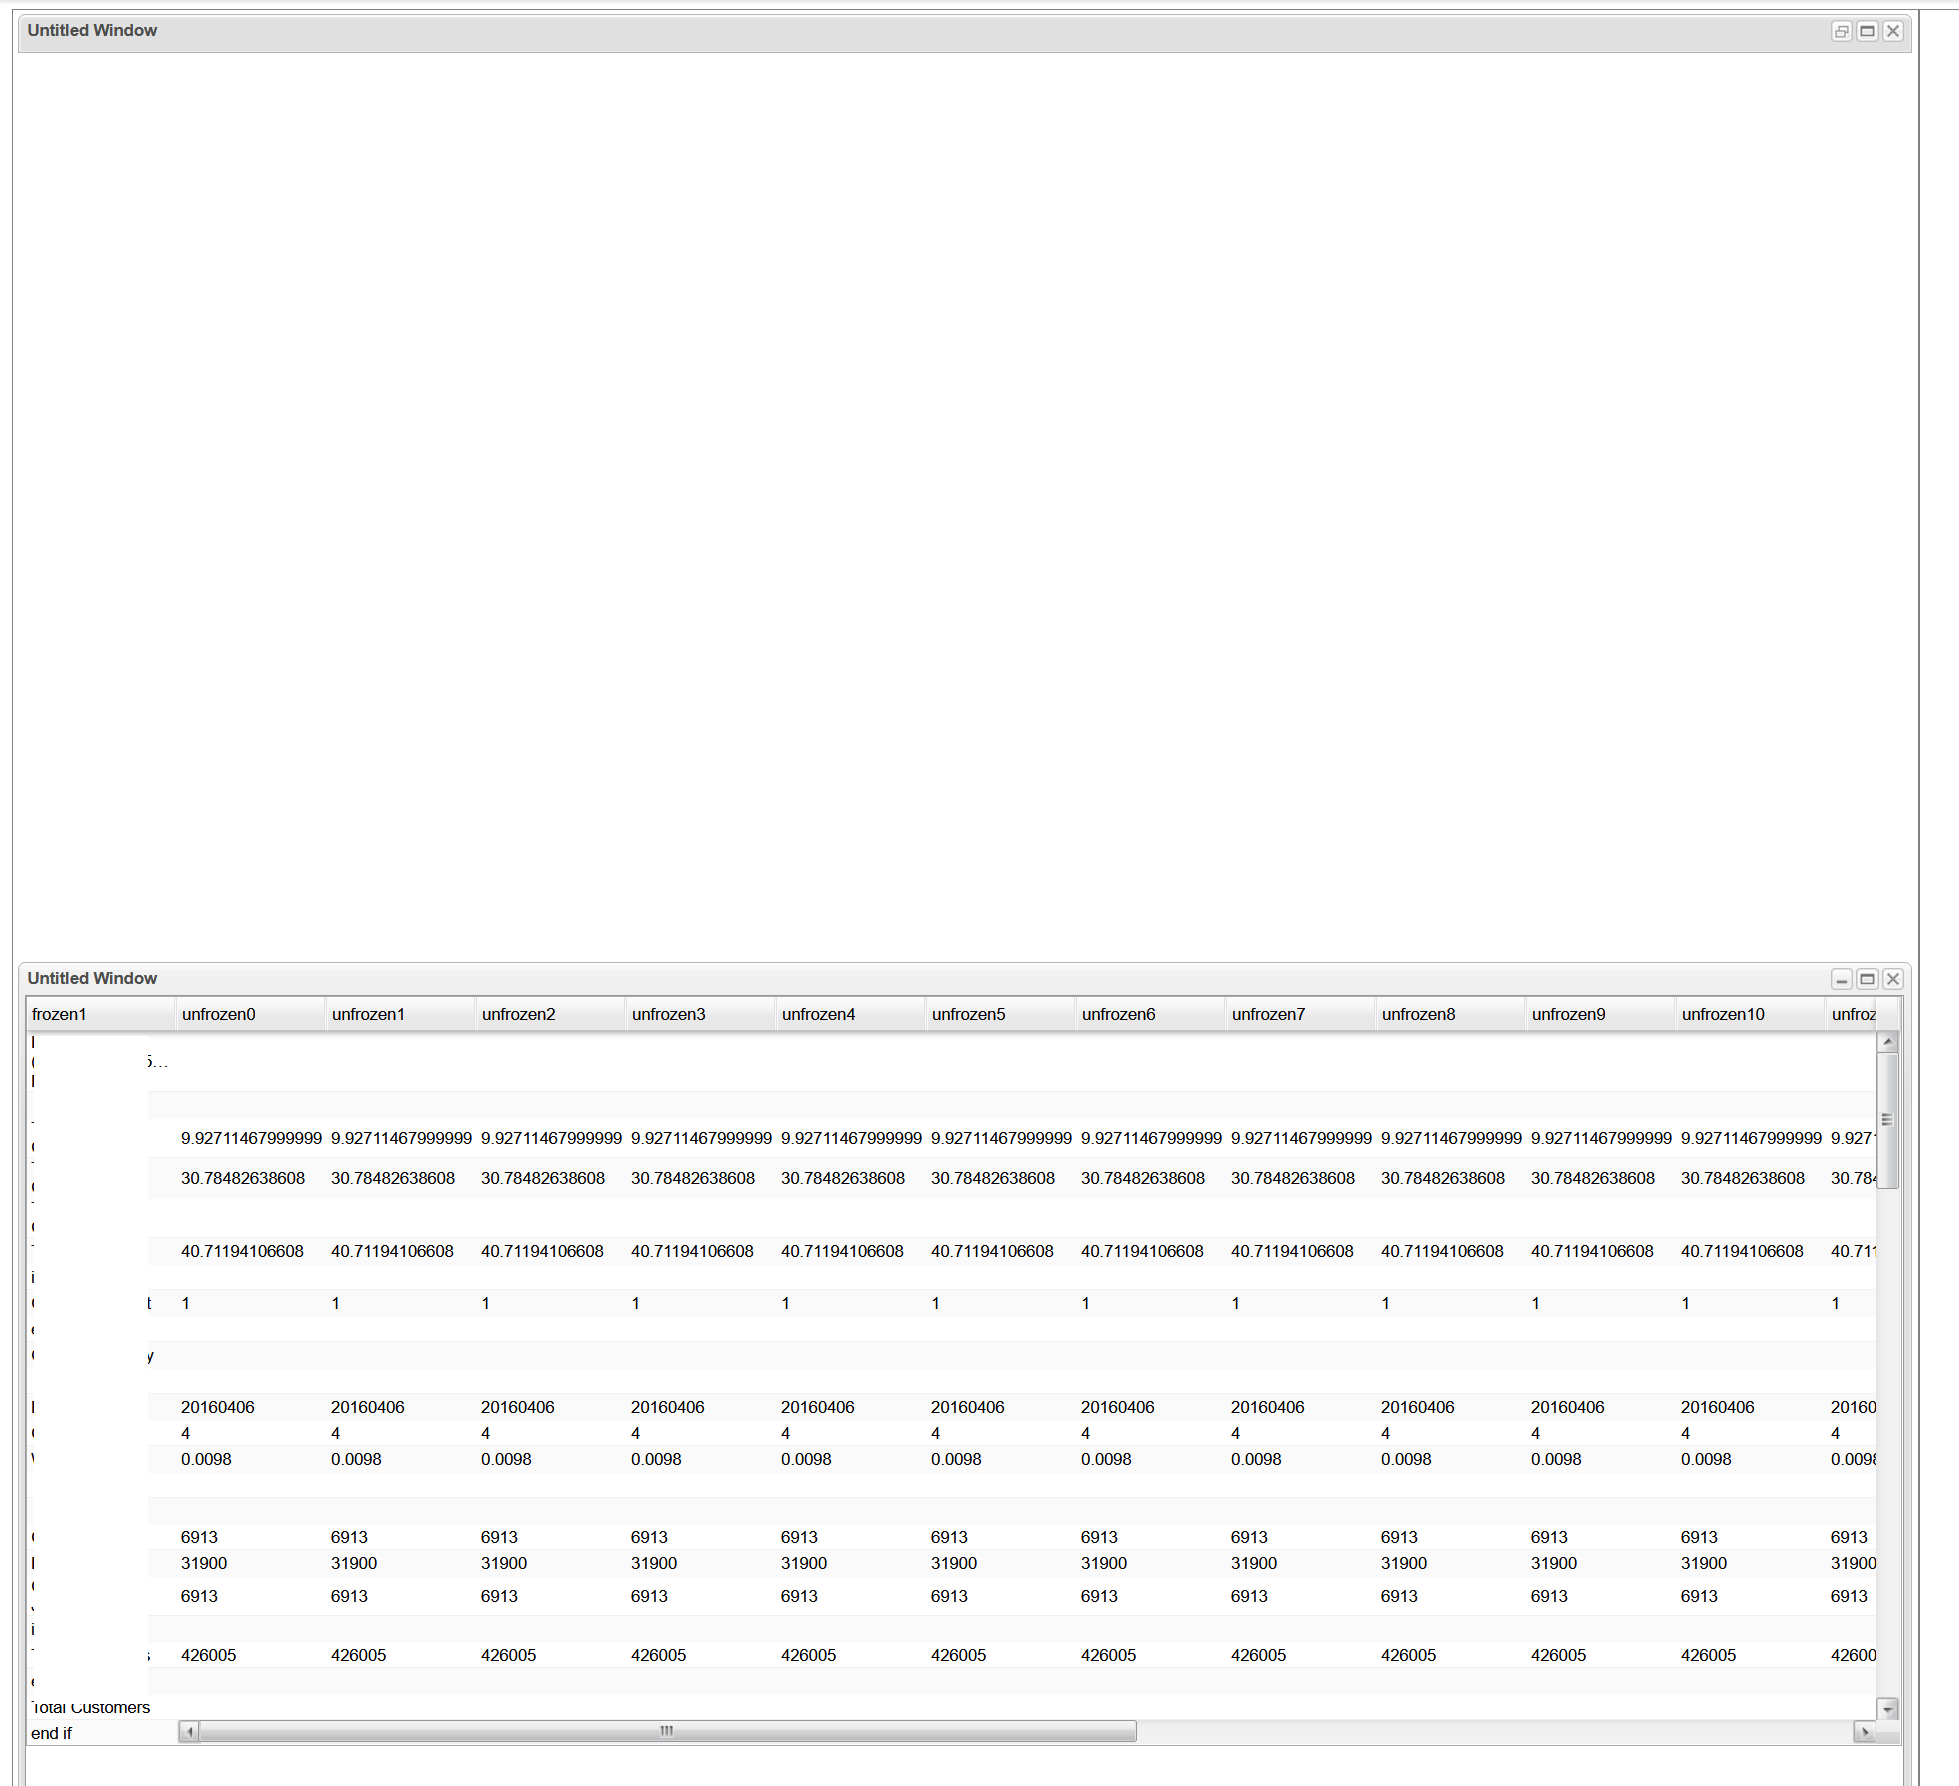Select the unfrozen0 column header
The image size is (1959, 1786).
tap(251, 1014)
